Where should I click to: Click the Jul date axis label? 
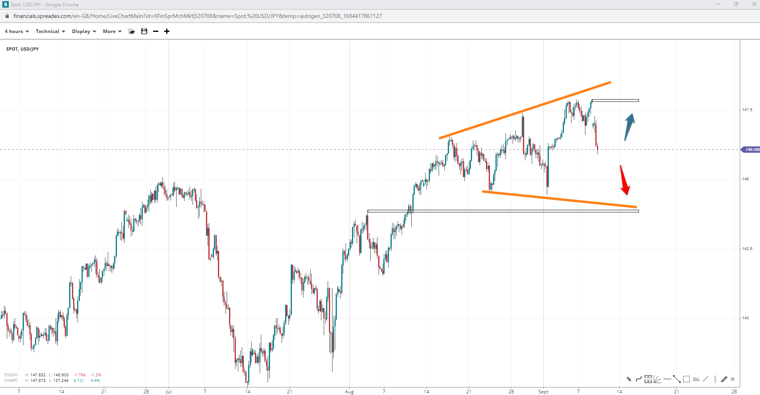tap(168, 391)
